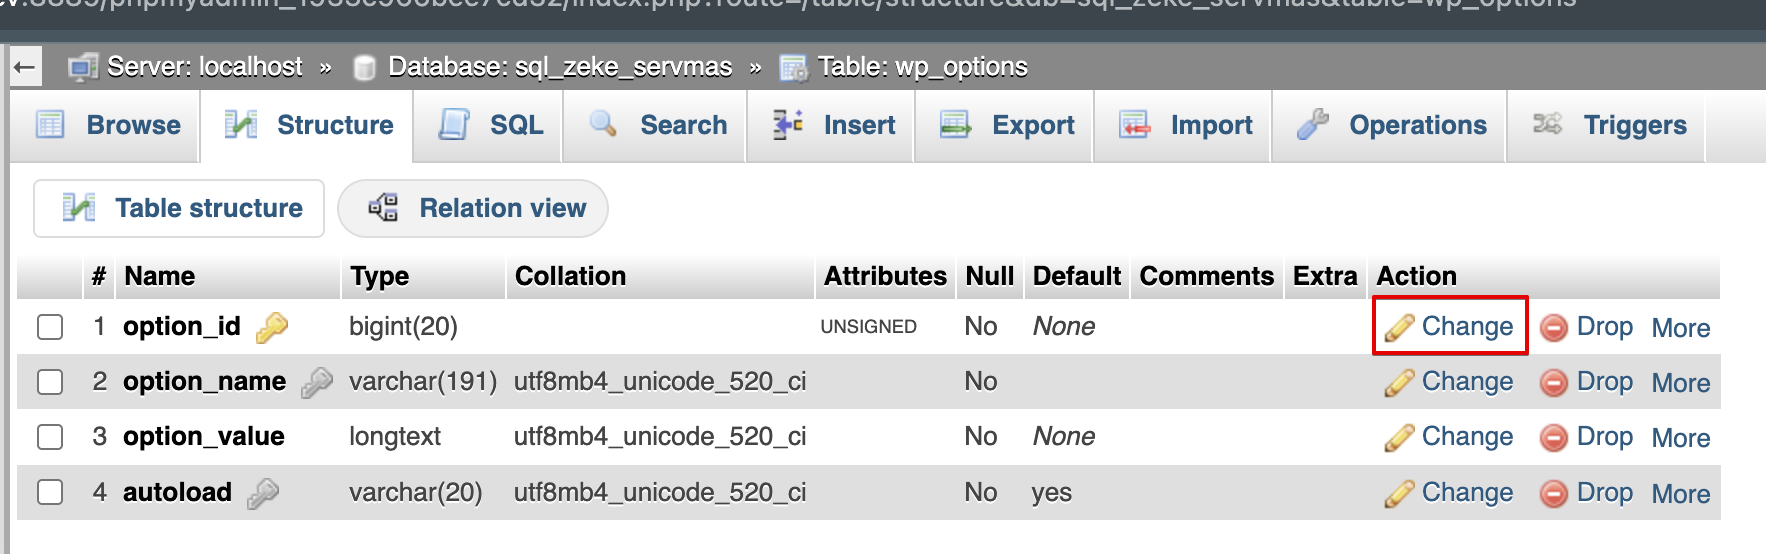Tick the checkbox for the option_id row
The height and width of the screenshot is (554, 1766).
tap(50, 327)
